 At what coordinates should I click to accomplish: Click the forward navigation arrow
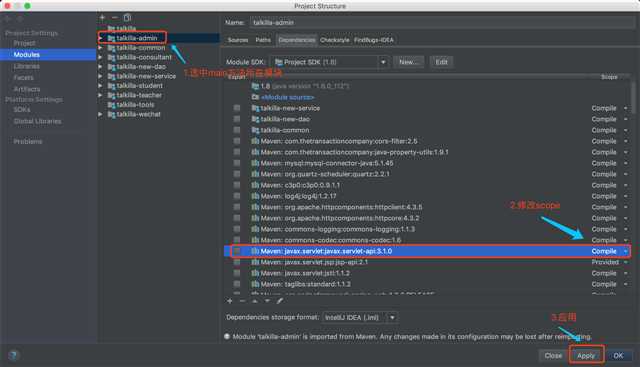tap(20, 19)
